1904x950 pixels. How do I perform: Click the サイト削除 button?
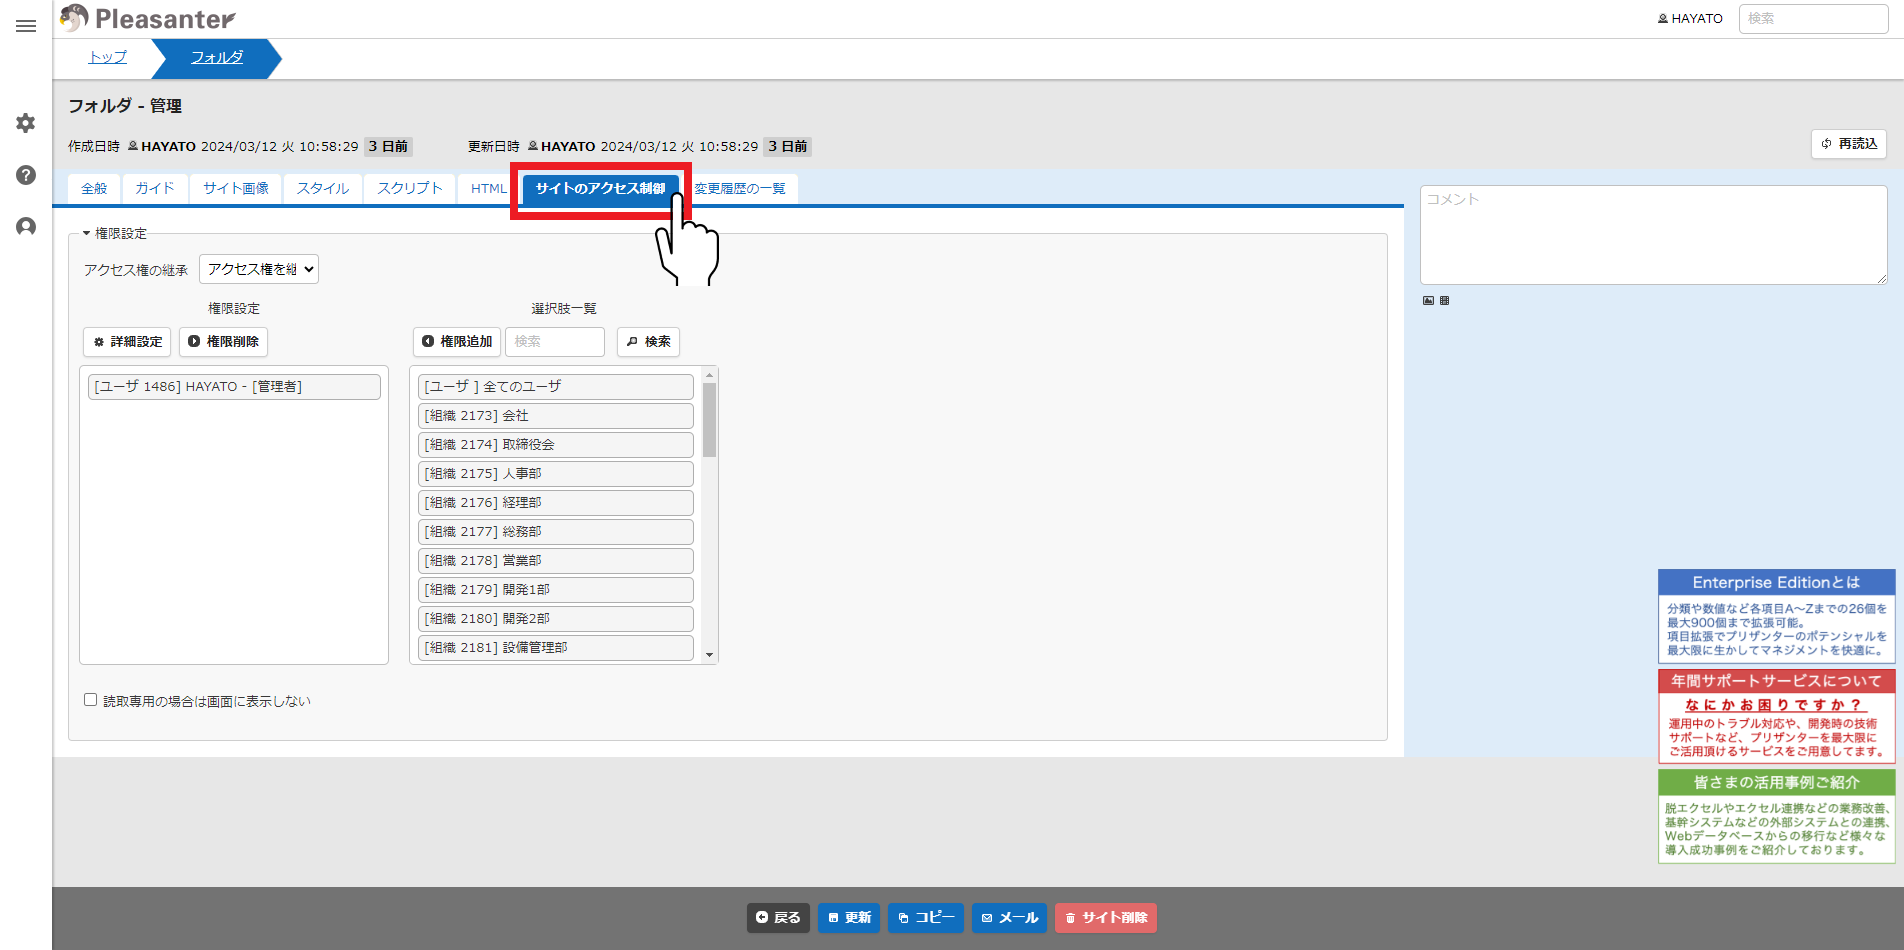click(x=1106, y=918)
